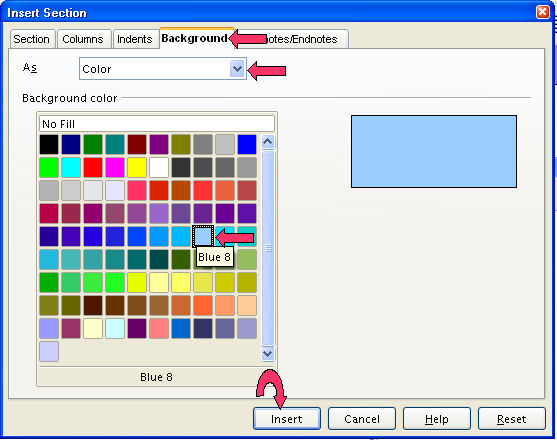This screenshot has width=557, height=440.
Task: Pick the pure red swatch
Action: pos(93,167)
